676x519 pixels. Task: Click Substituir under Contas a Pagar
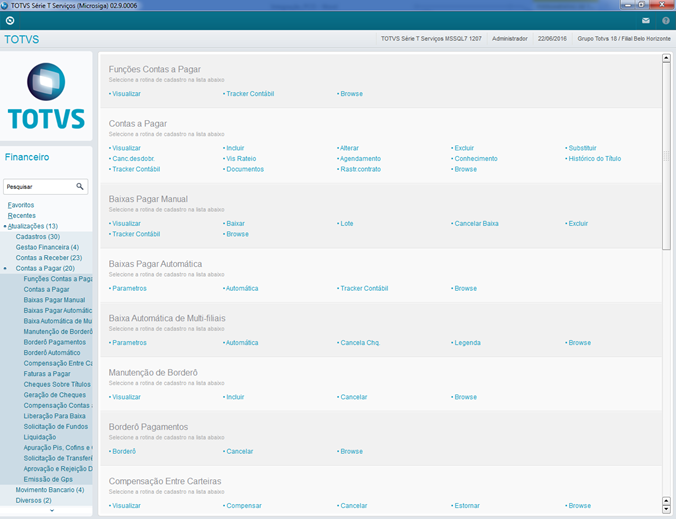582,148
